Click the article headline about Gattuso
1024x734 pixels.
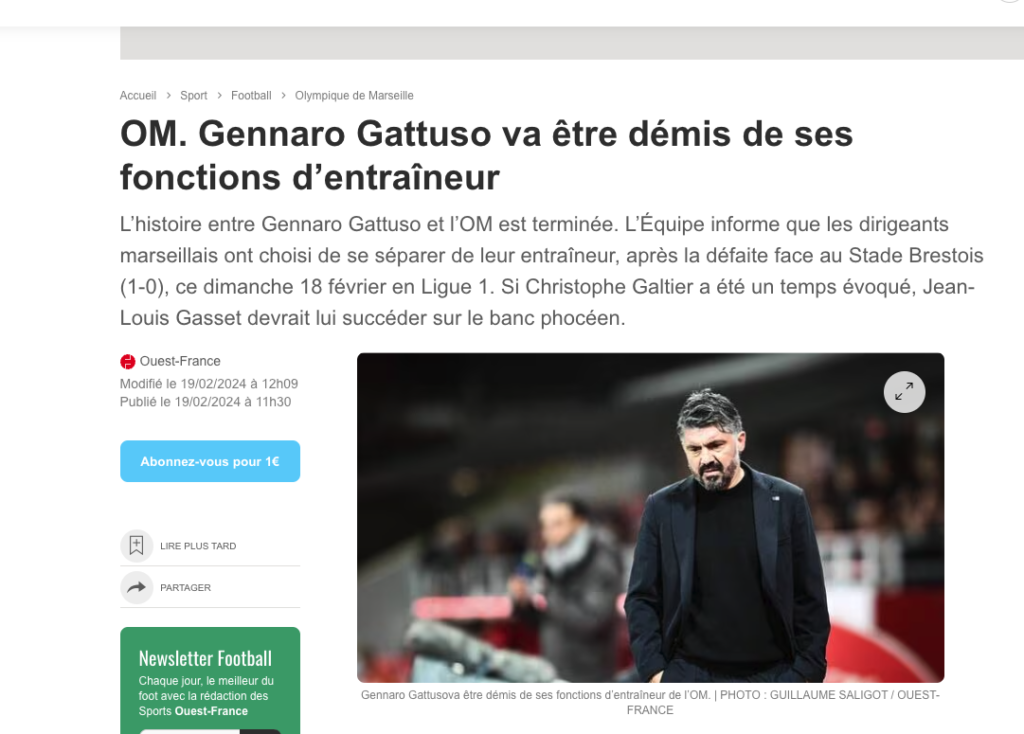[x=487, y=155]
